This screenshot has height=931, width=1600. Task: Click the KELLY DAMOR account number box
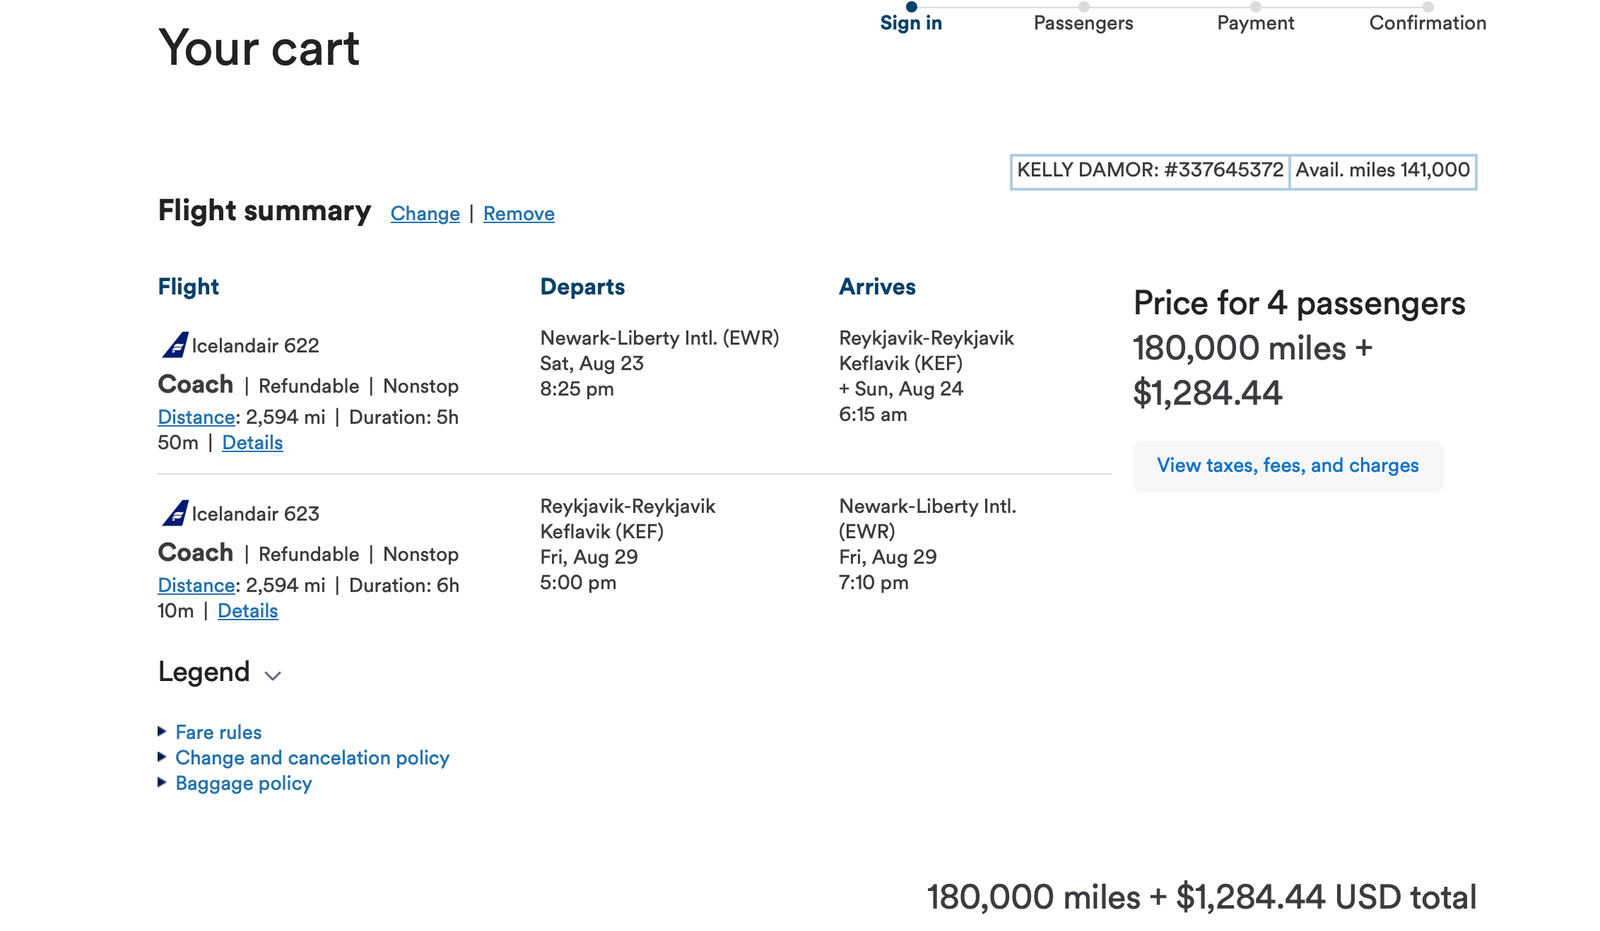click(1150, 171)
